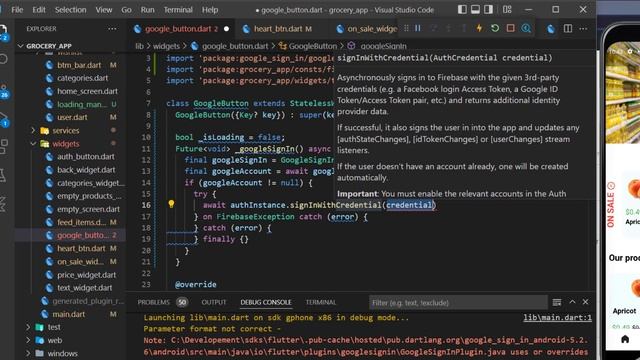Viewport: 640px width, 360px height.
Task: Focus the debug console filter field
Action: click(458, 302)
